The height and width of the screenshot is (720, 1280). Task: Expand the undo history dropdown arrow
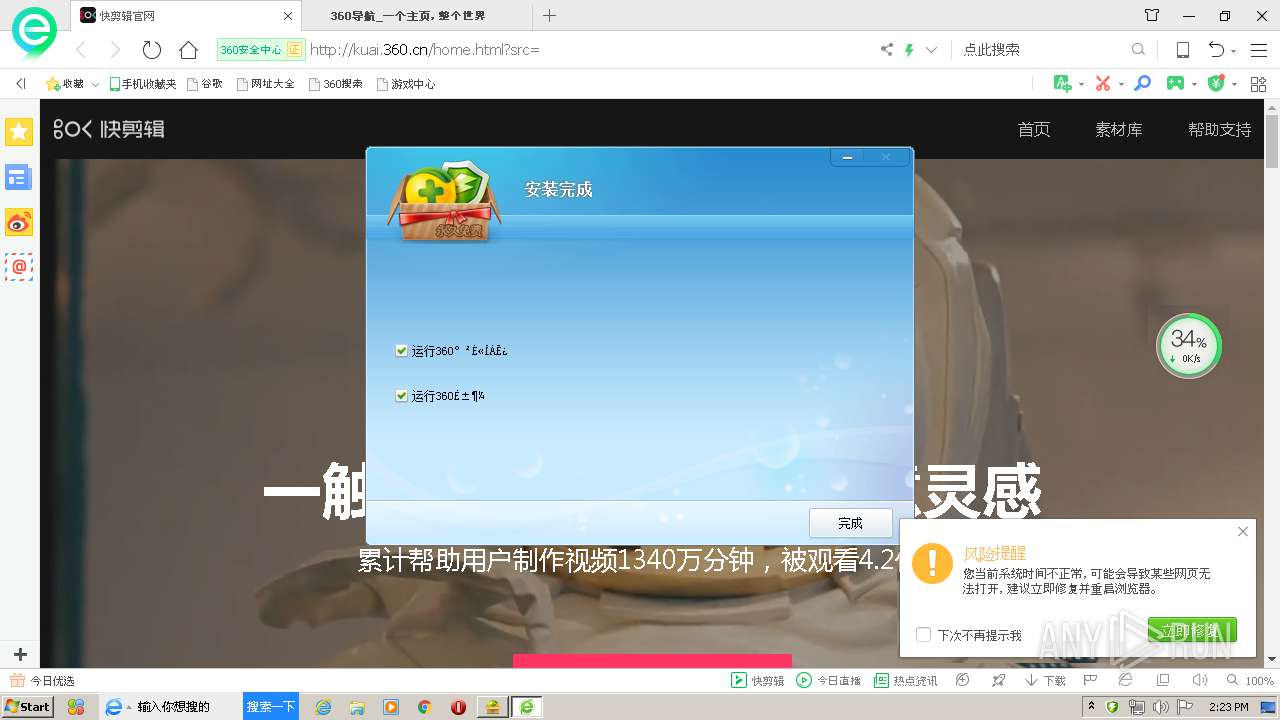tap(1234, 51)
